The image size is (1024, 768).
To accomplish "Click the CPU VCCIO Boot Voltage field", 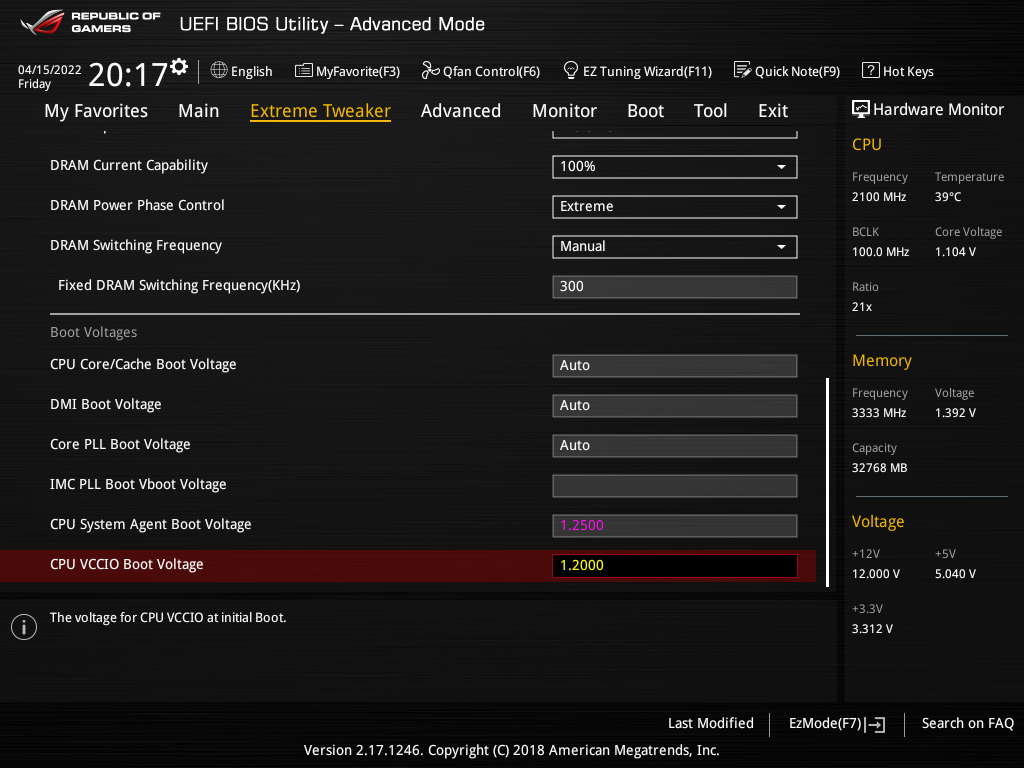I will (x=675, y=566).
